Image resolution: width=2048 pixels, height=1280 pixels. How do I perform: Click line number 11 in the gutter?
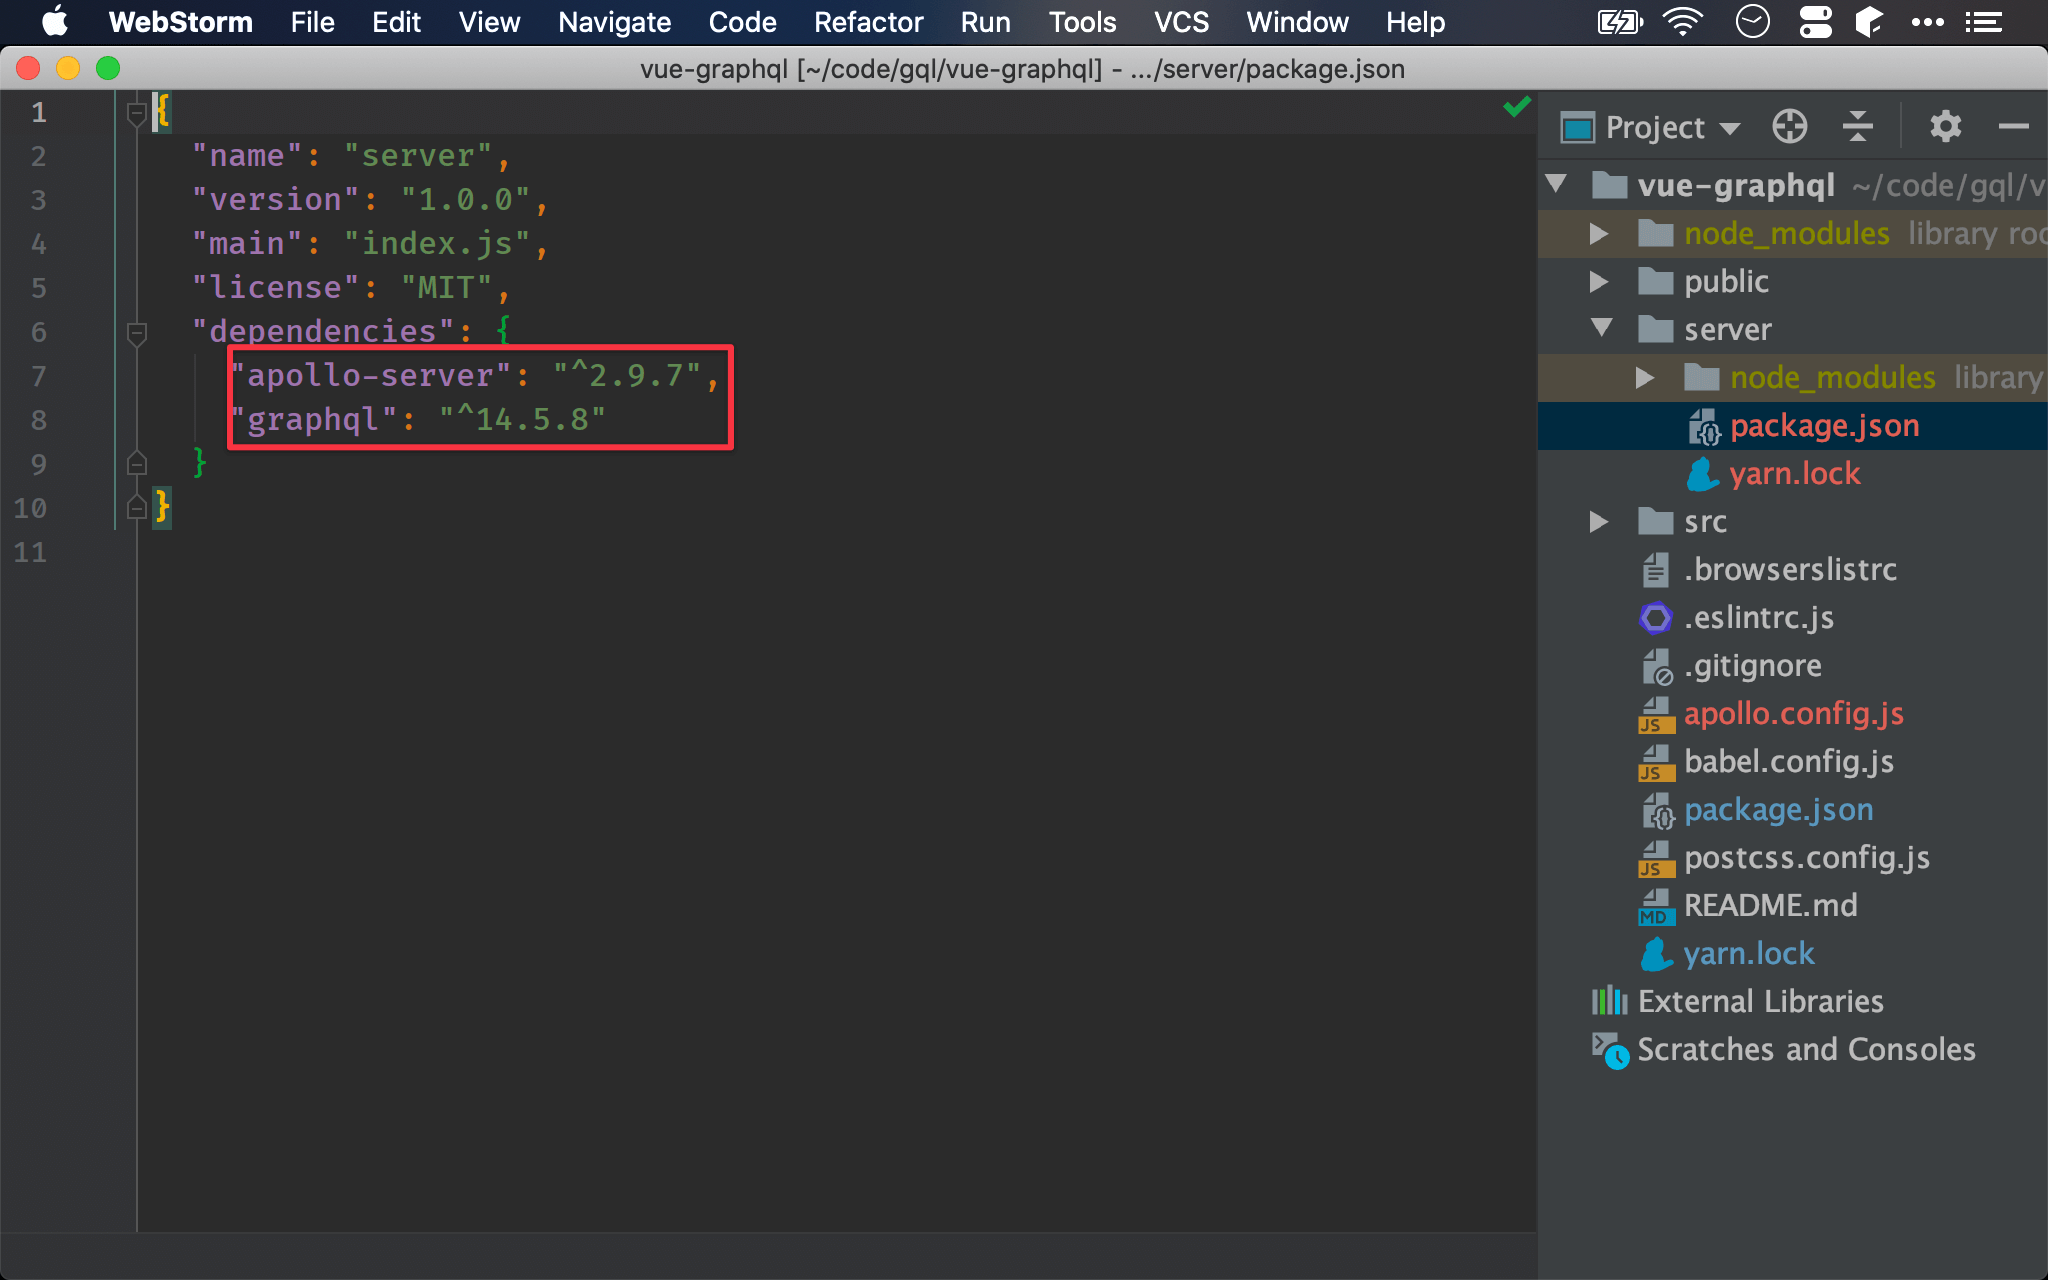pos(30,552)
